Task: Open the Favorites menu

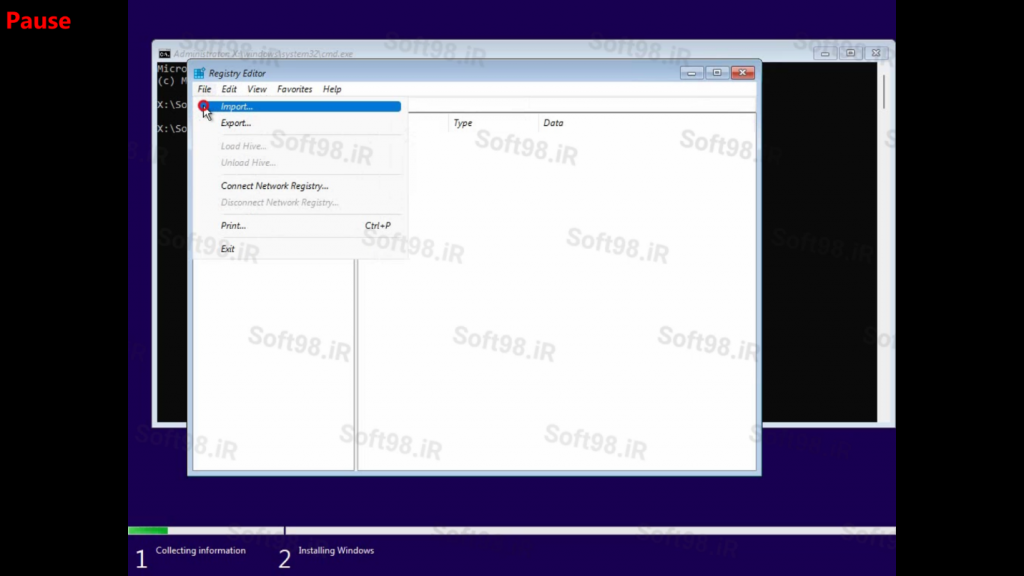Action: click(x=295, y=89)
